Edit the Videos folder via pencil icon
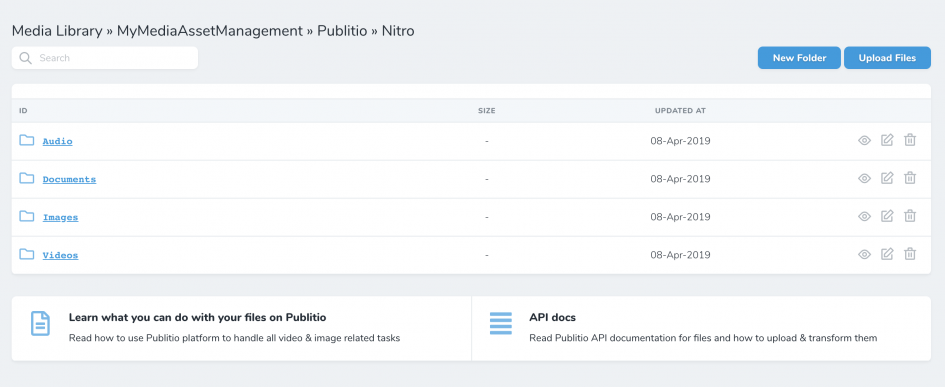Screen dimensions: 945x387 click(x=887, y=254)
